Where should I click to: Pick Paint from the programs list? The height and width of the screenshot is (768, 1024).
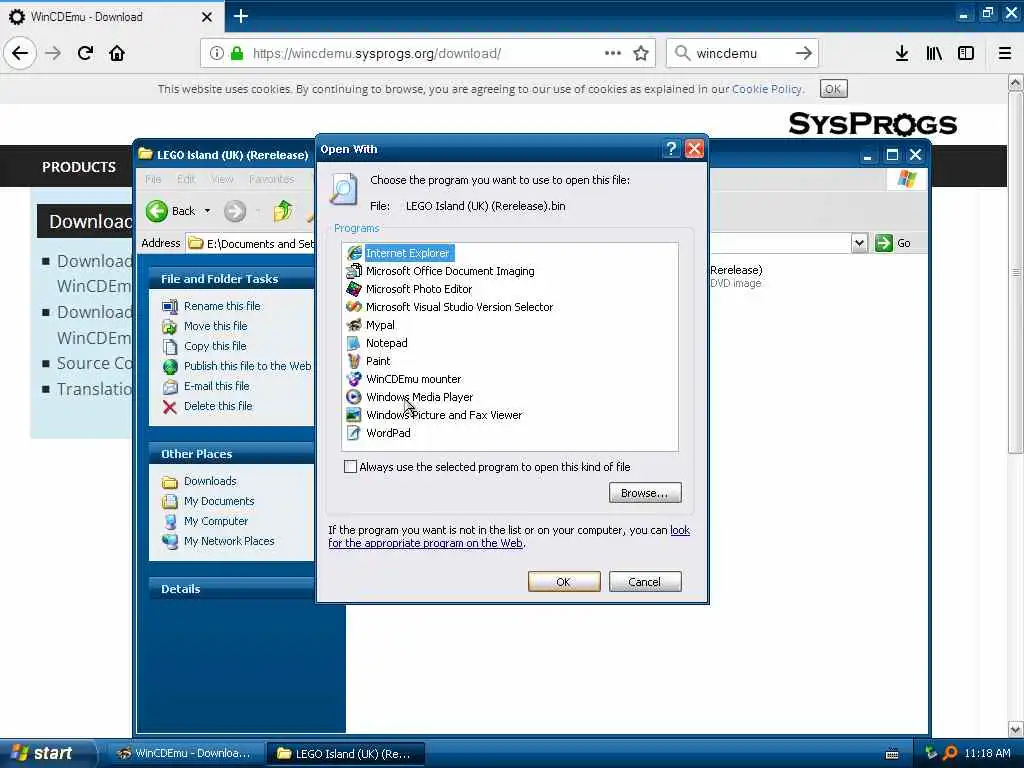(x=377, y=361)
